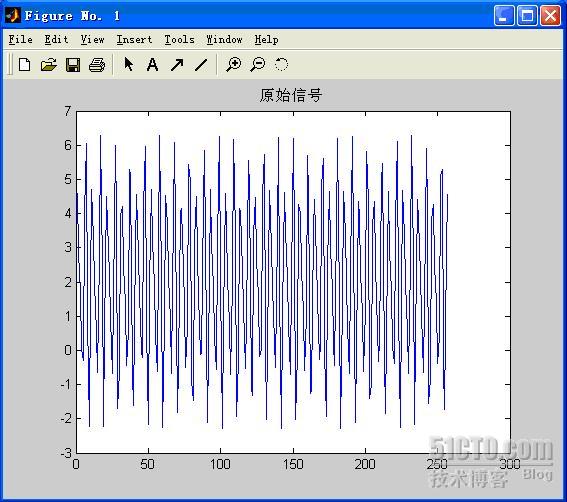Maximize the Figure No. 1 window
Image resolution: width=567 pixels, height=502 pixels.
527,16
